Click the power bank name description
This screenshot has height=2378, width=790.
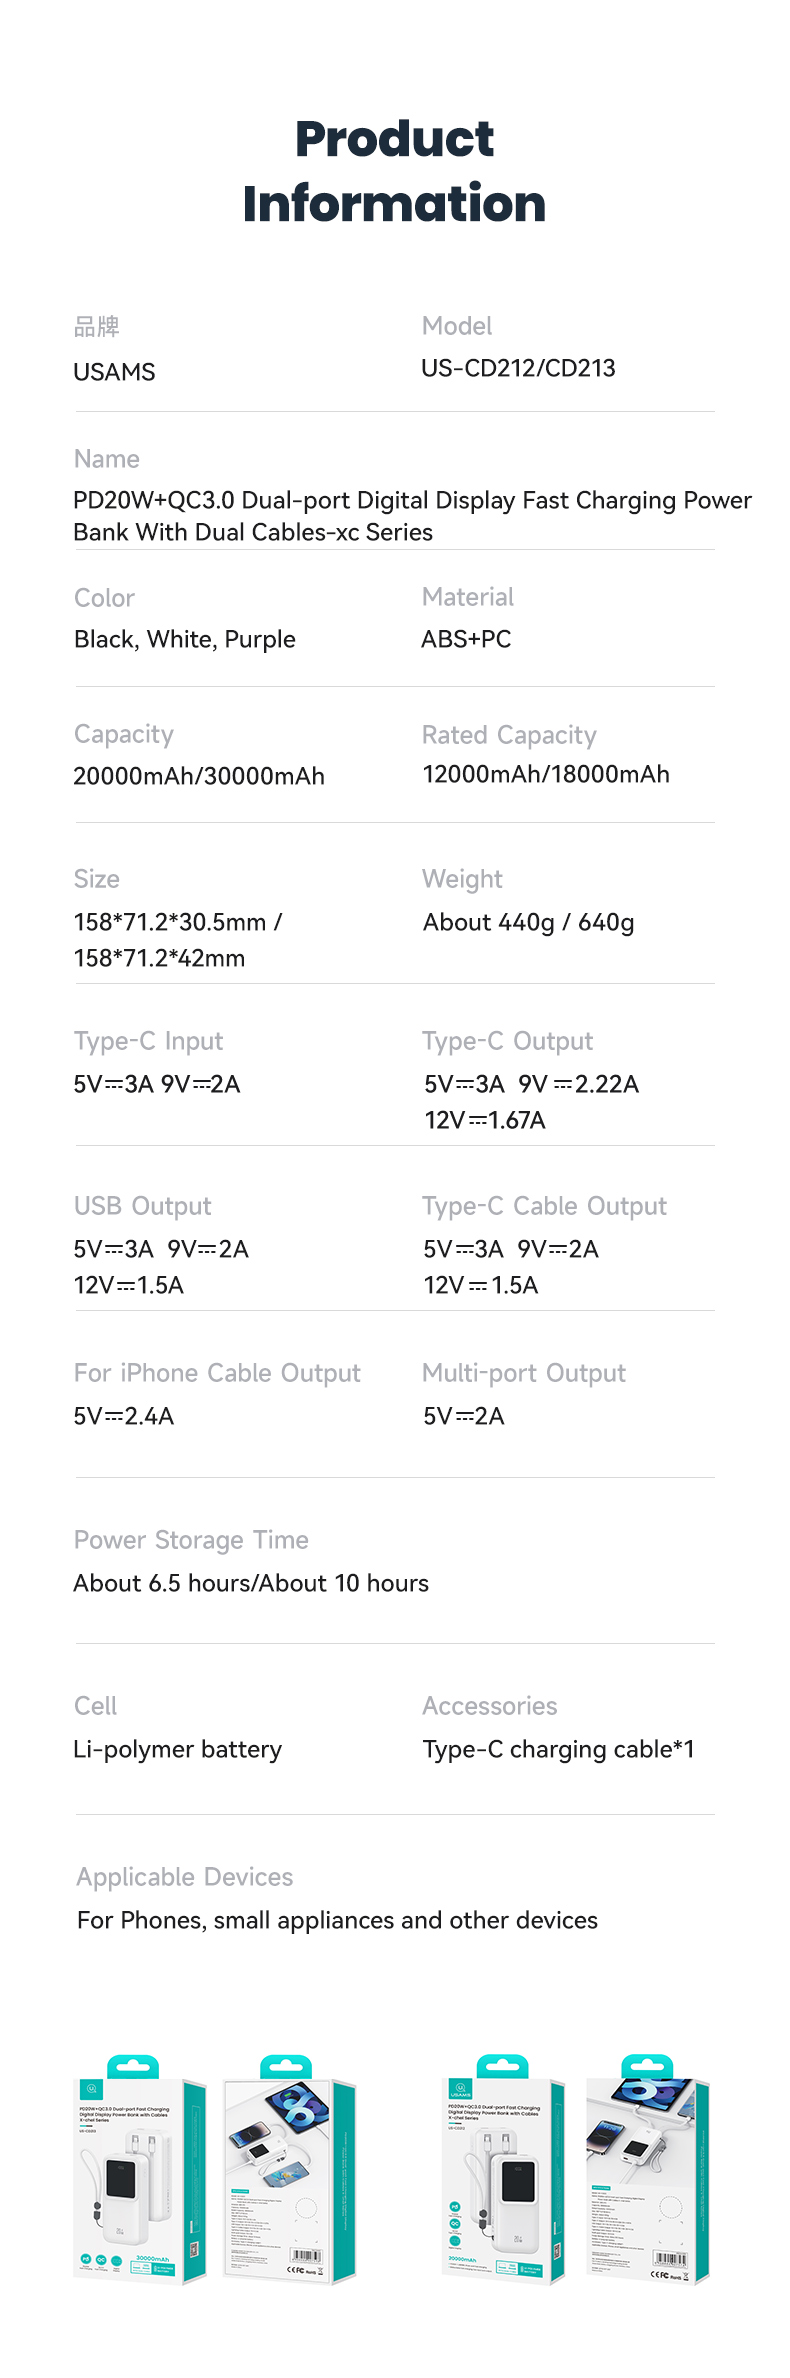click(412, 516)
